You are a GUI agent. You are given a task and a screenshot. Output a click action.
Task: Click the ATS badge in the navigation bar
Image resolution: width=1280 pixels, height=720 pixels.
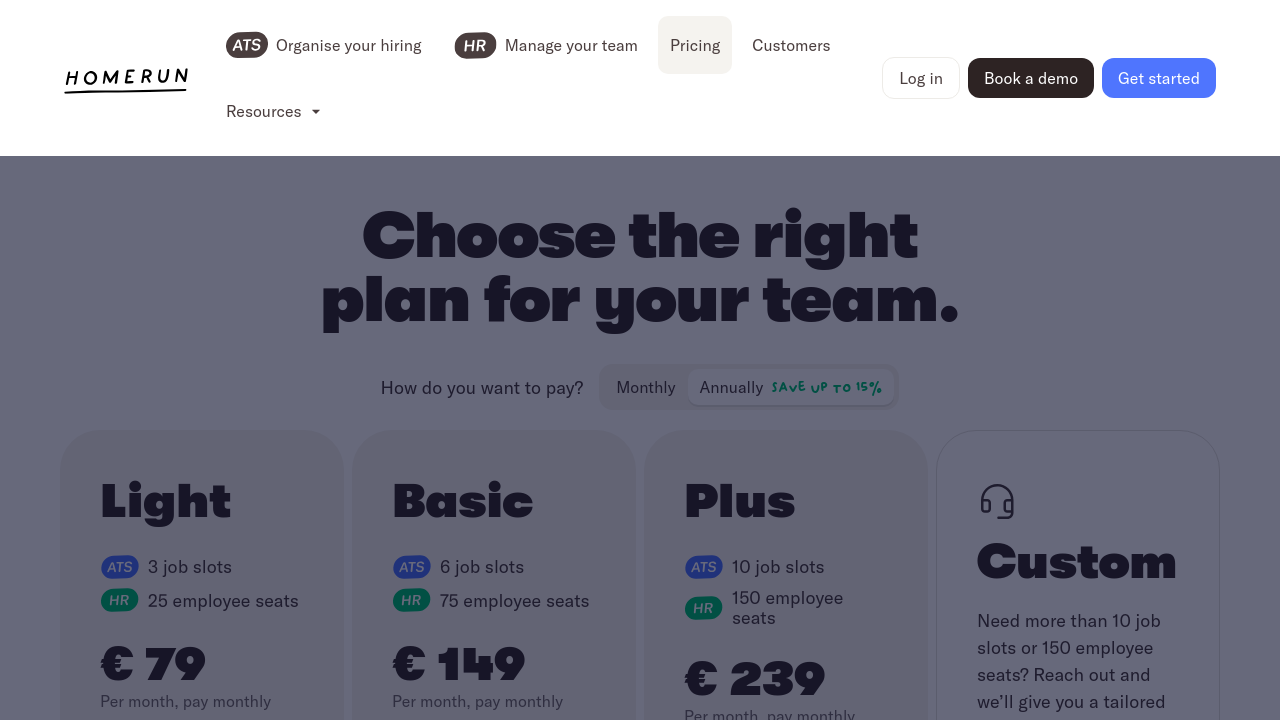click(x=246, y=45)
